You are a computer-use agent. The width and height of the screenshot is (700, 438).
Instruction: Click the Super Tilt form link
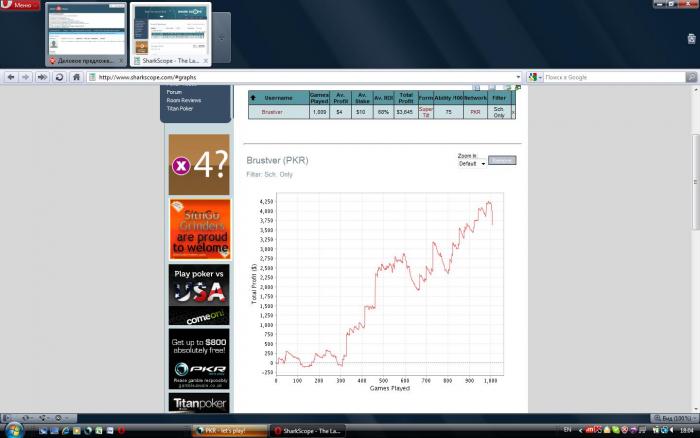coord(425,112)
